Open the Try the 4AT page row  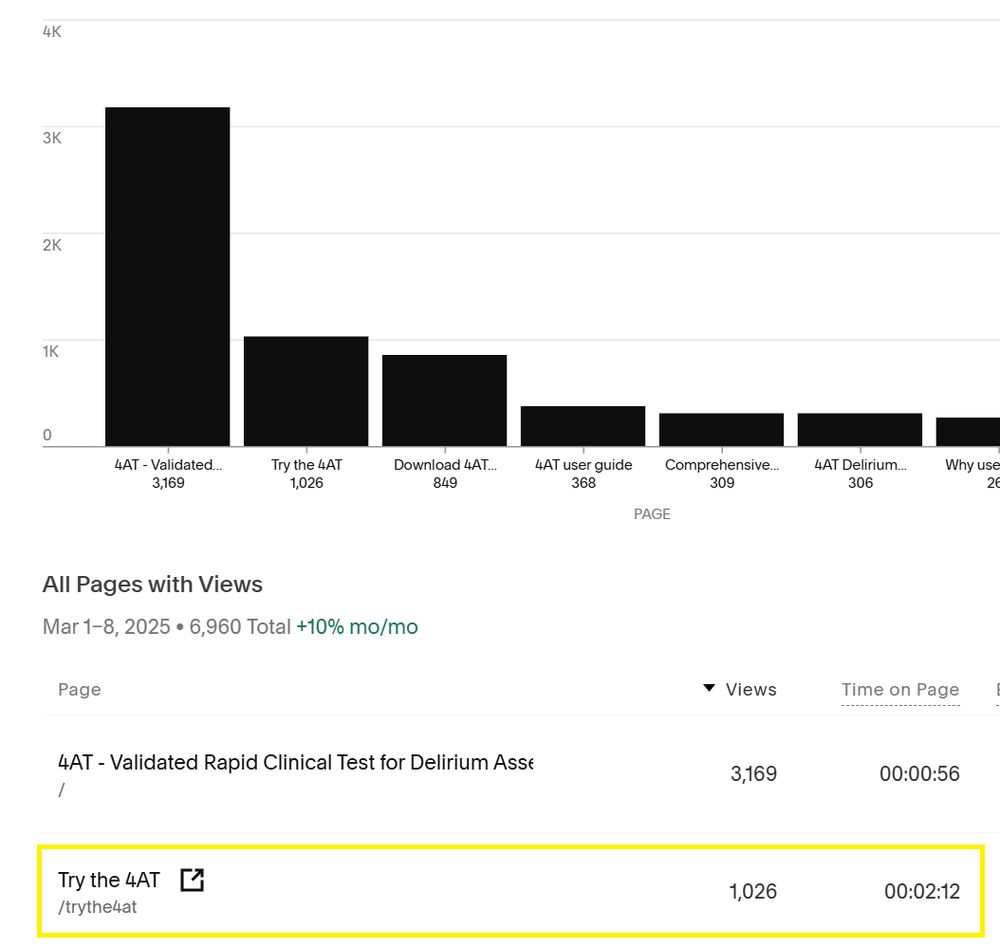[511, 891]
